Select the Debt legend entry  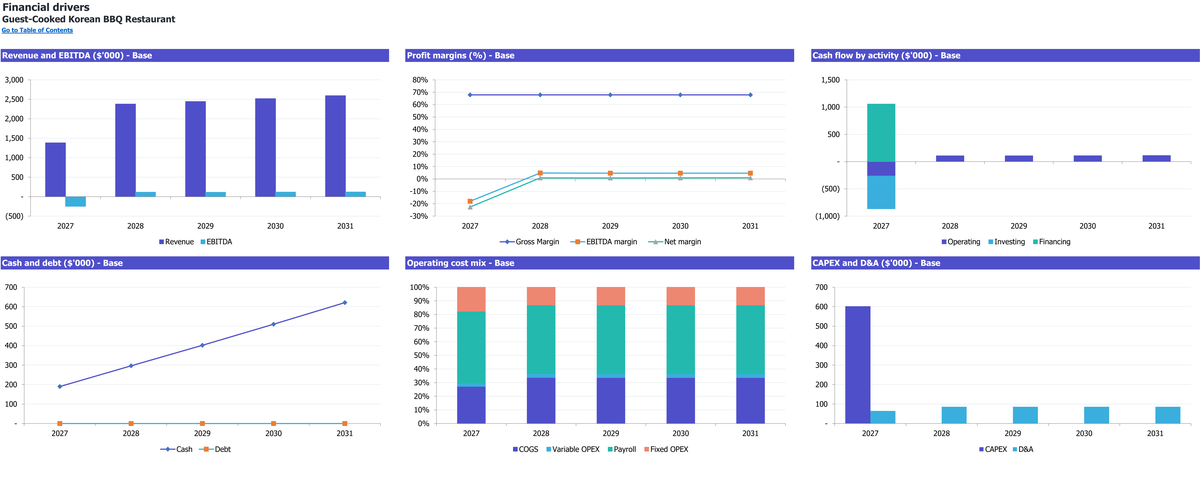[217, 450]
